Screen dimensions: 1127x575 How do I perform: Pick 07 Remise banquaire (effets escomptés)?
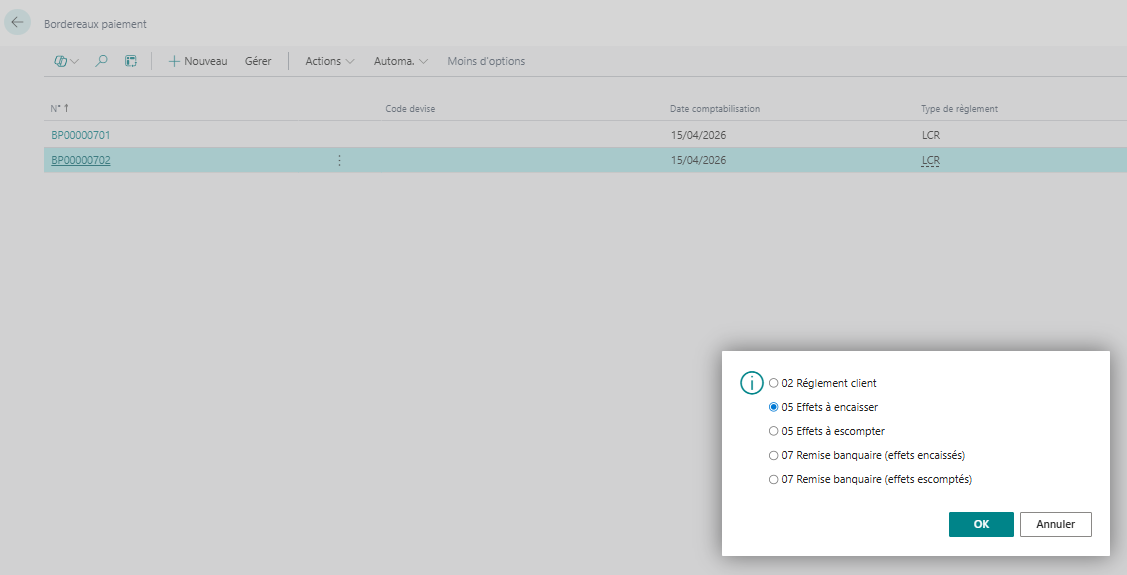click(x=774, y=479)
